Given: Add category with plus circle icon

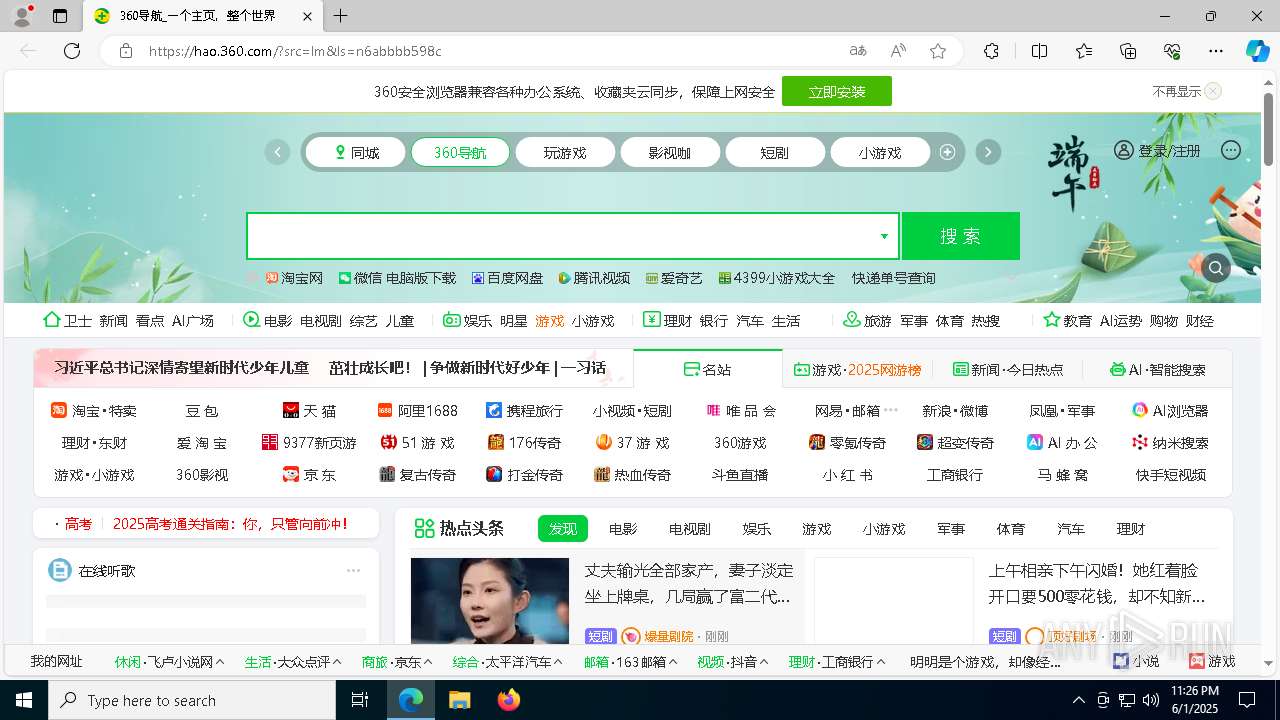Looking at the screenshot, I should (947, 152).
